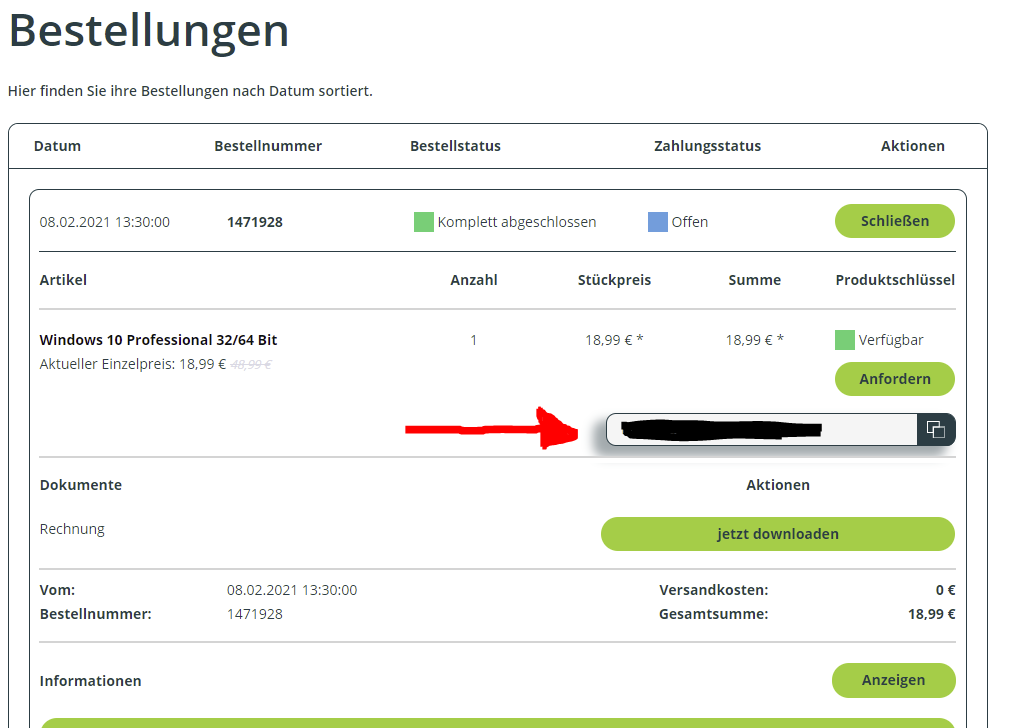Click the Gesamtsumme: label
Viewport: 1017px width, 728px height.
713,614
